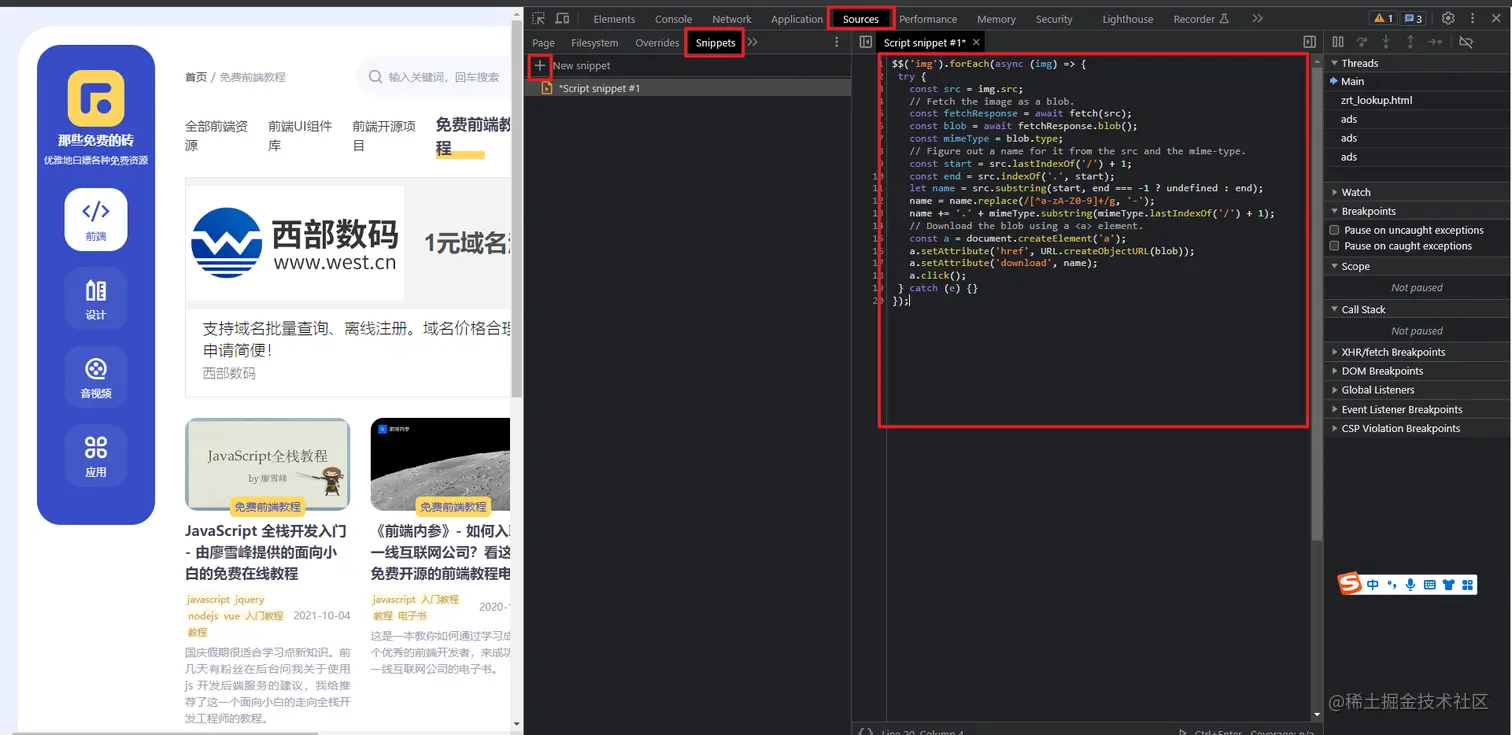Select the Snippets navigator tab
Image resolution: width=1512 pixels, height=735 pixels.
(715, 43)
